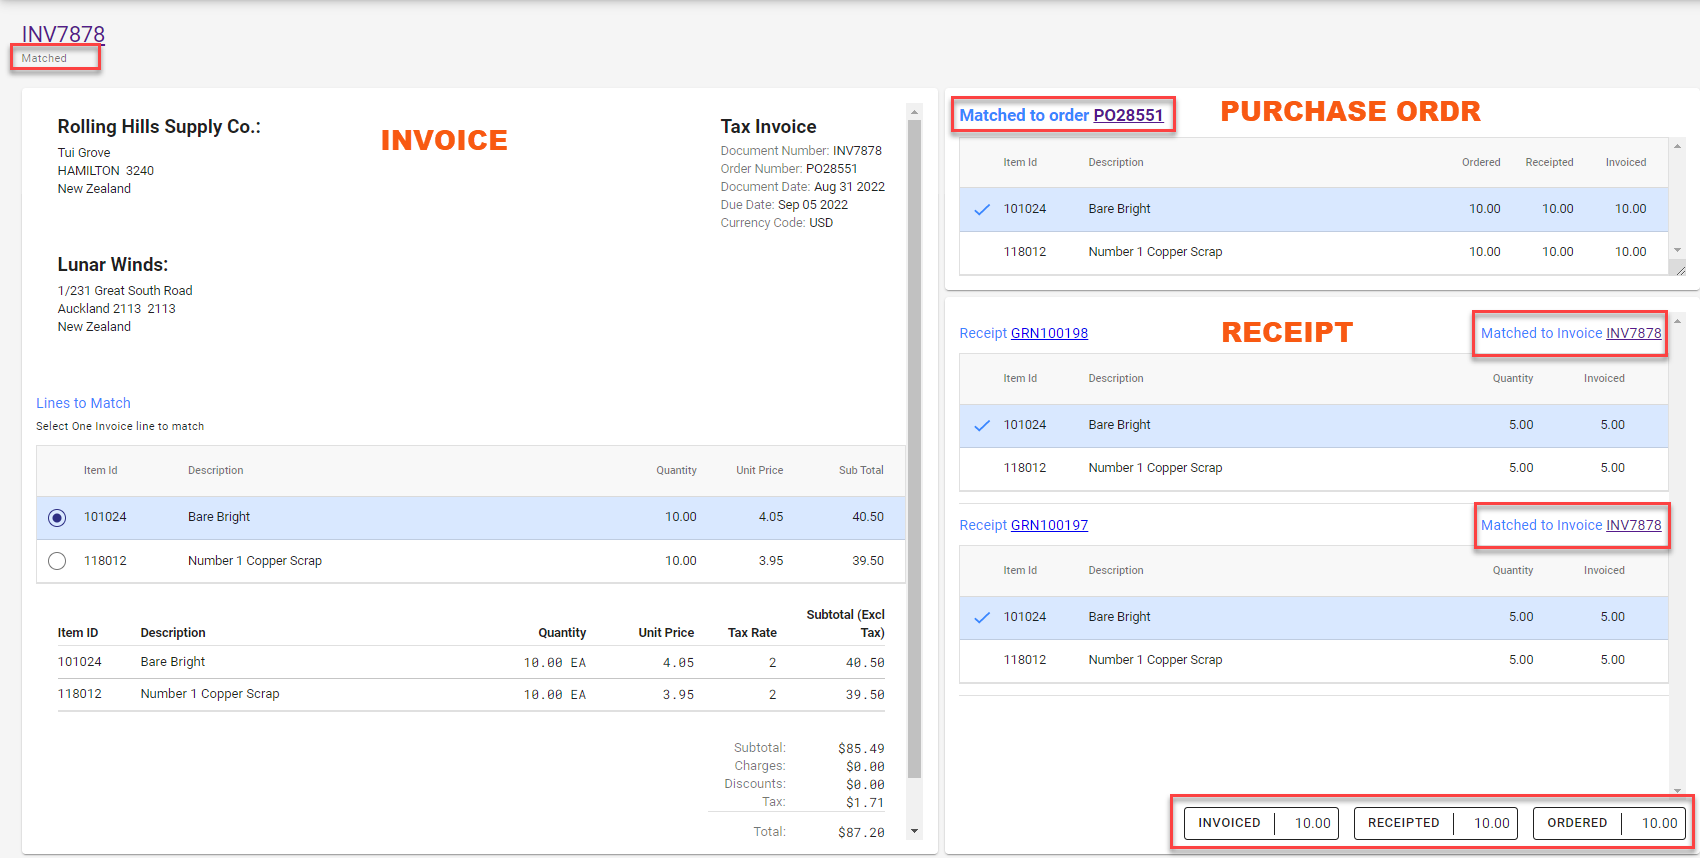
Task: Click INV7878 link beside receipt GRN100198
Action: [1633, 333]
